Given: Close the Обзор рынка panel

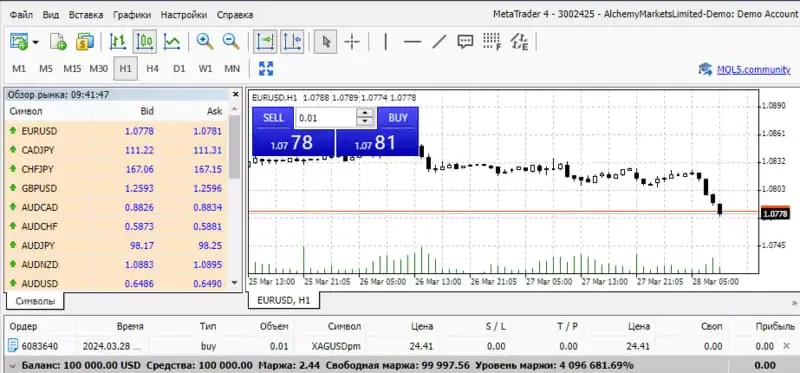Looking at the screenshot, I should (x=235, y=94).
